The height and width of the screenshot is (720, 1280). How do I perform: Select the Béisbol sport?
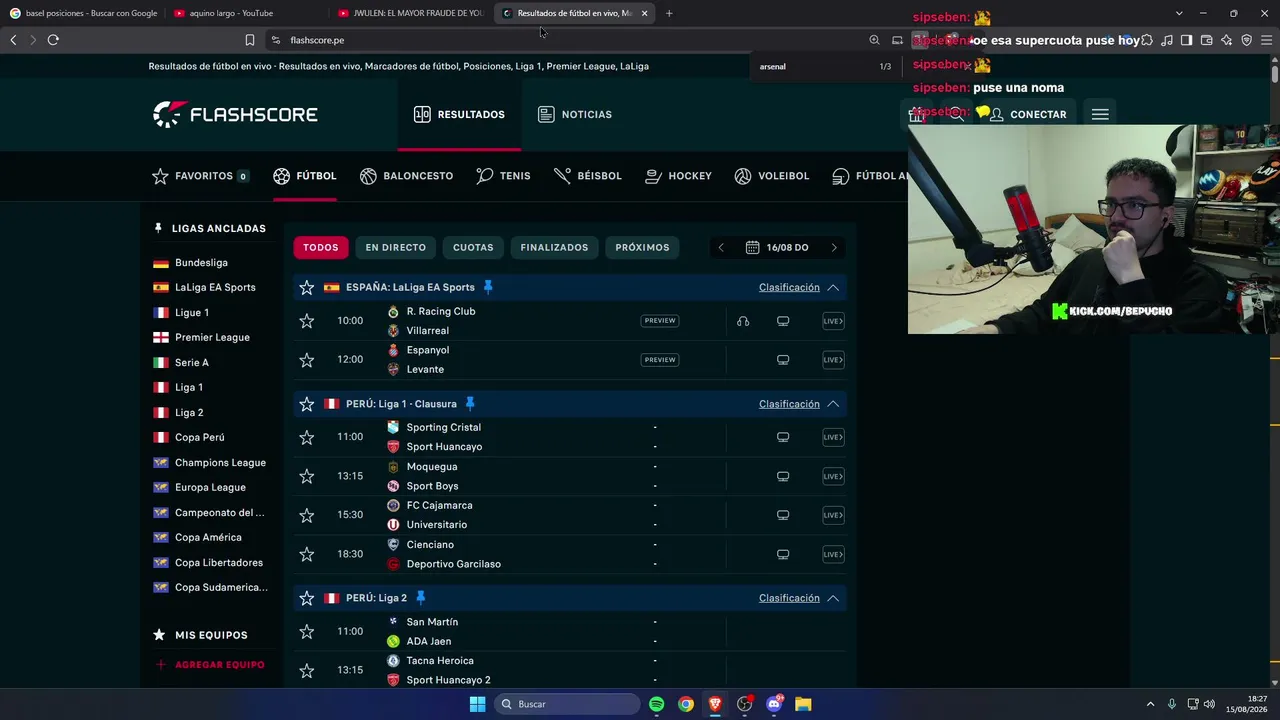point(587,176)
